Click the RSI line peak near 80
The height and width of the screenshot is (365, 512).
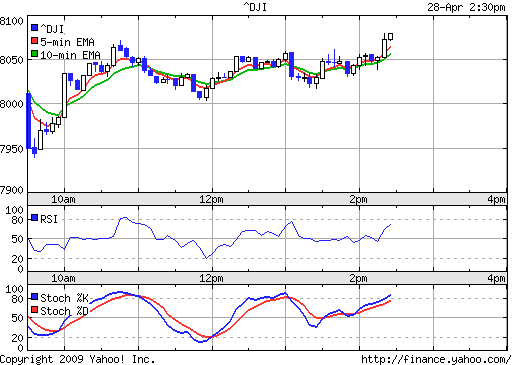(124, 218)
